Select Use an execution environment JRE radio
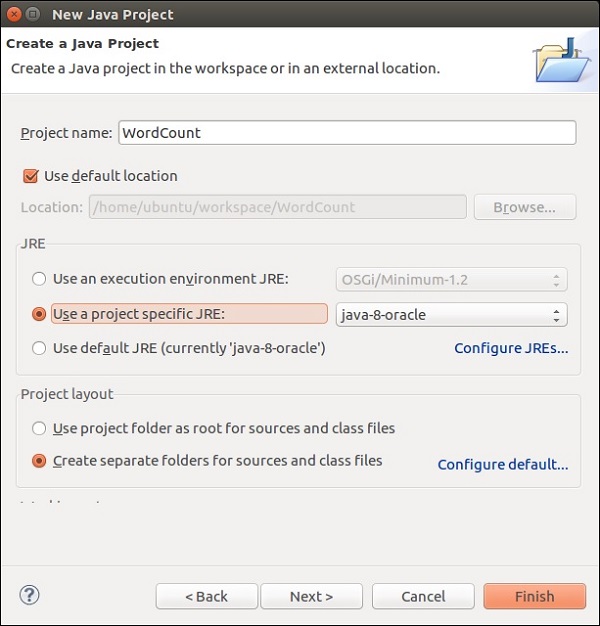The image size is (600, 626). point(39,279)
